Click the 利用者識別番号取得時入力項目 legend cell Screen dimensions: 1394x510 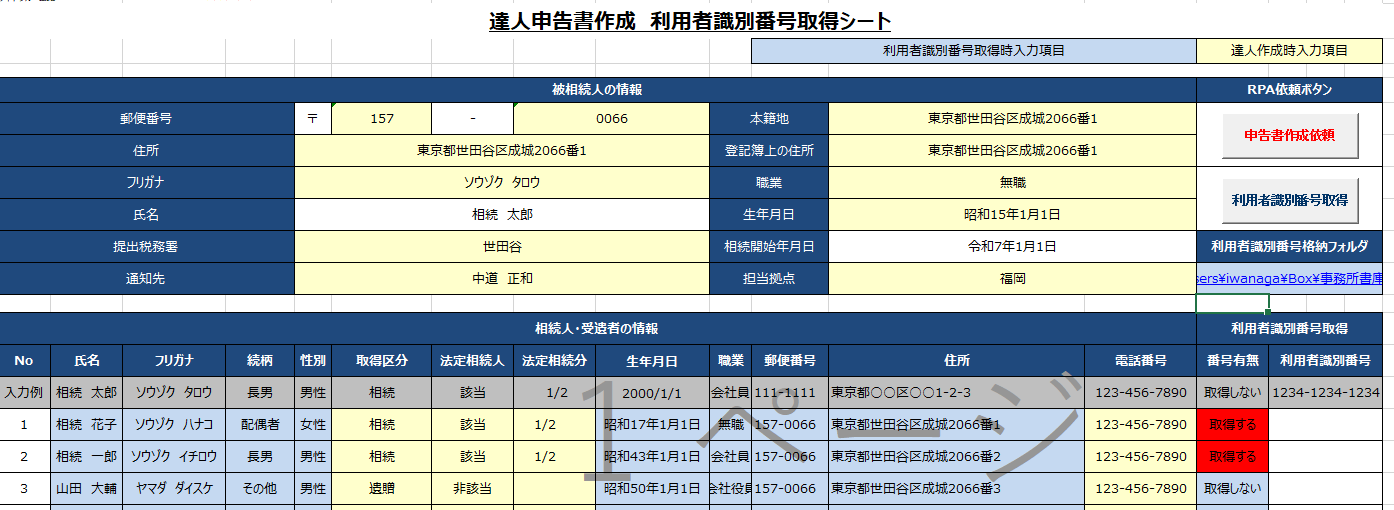click(974, 51)
